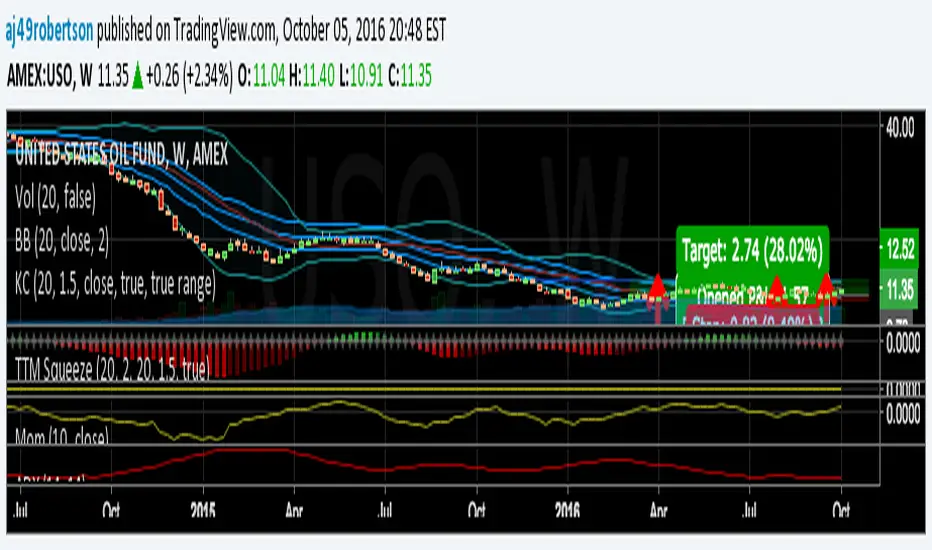Screen dimensions: 932x550
Task: Click the low value L:10.91
Action: 361,76
